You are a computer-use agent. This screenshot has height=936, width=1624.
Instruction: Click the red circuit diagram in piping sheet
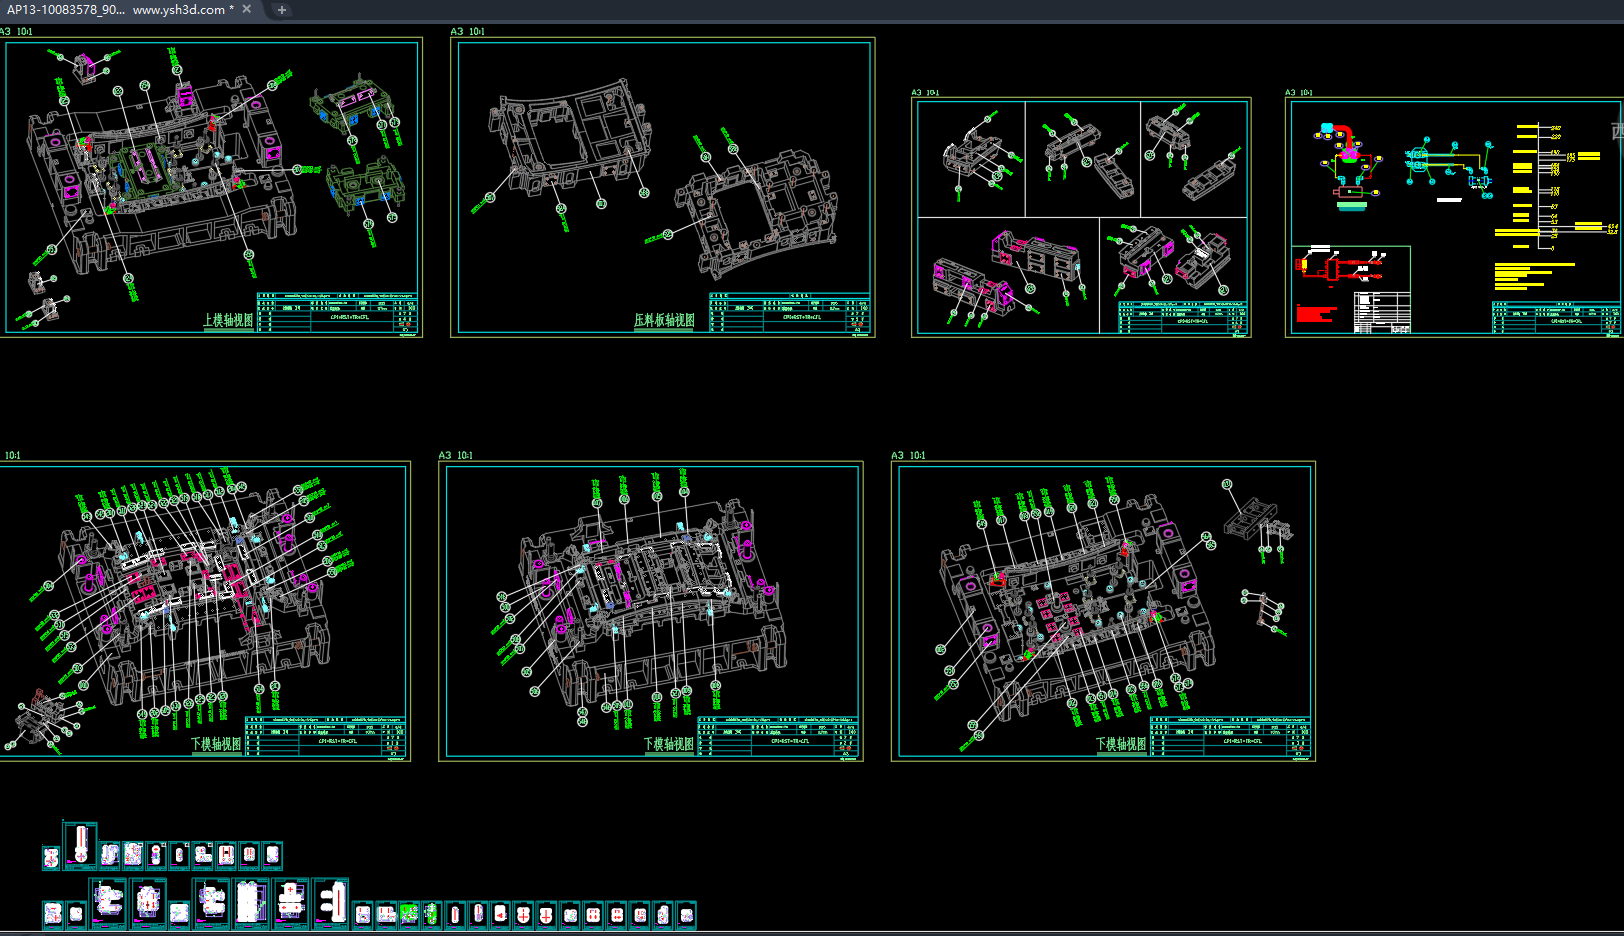pyautogui.click(x=1341, y=267)
